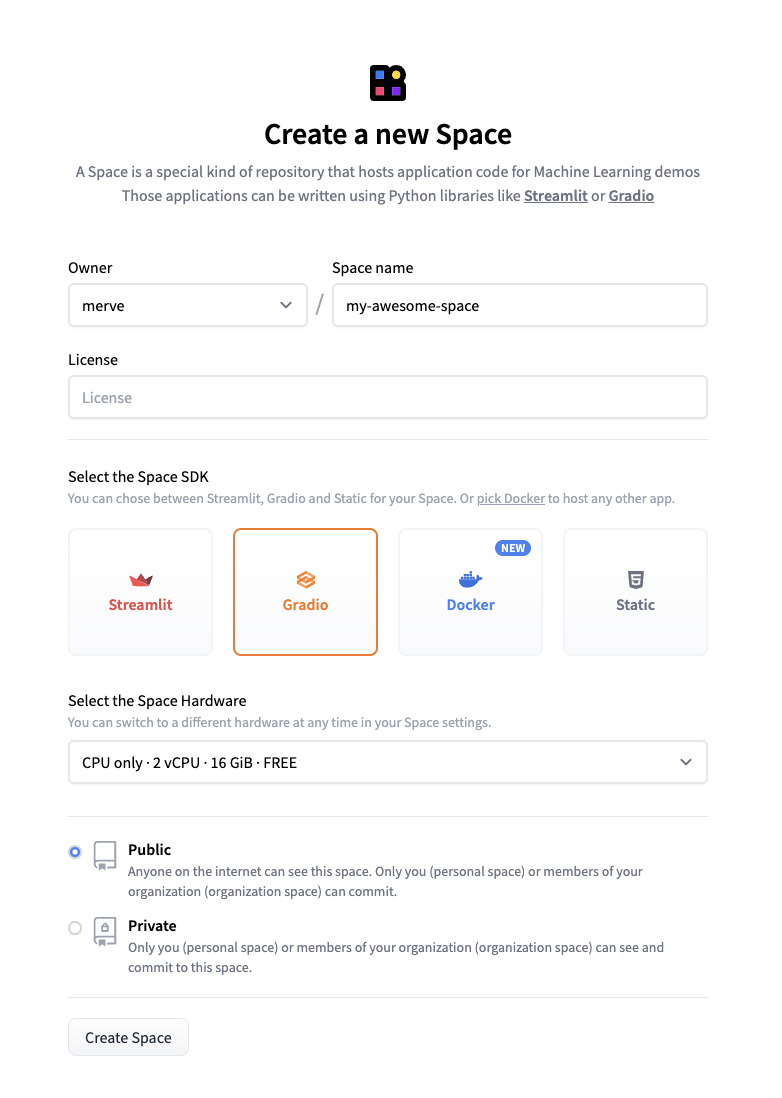Click the NEW badge on Docker

click(513, 548)
